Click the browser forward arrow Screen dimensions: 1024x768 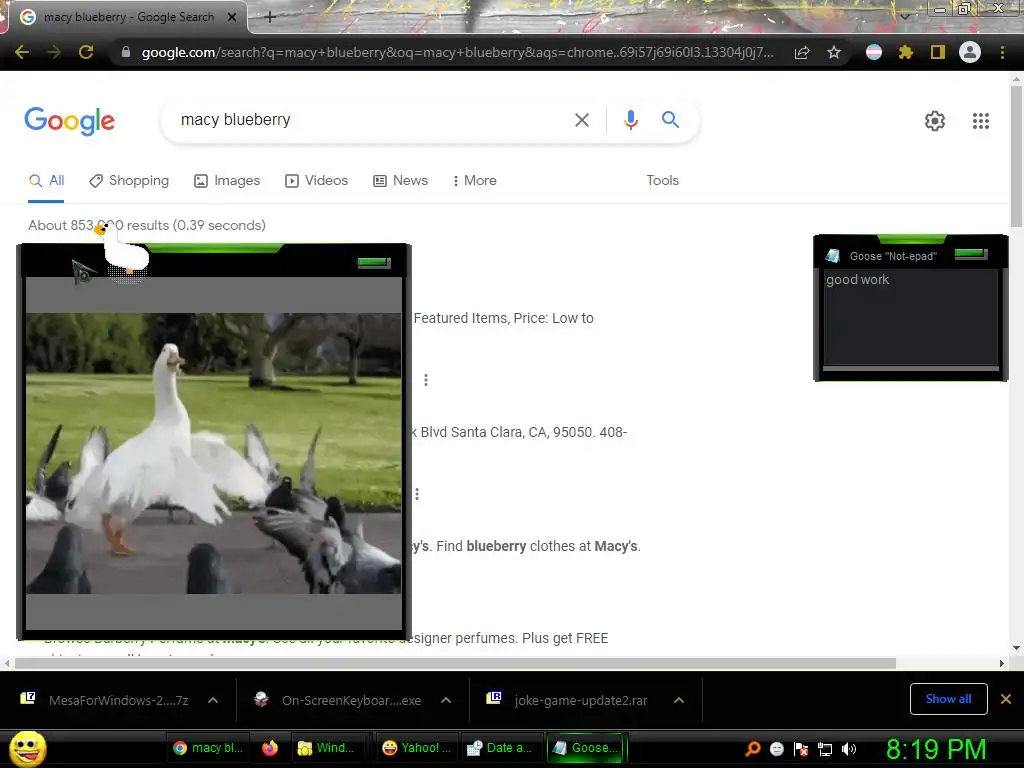(x=54, y=52)
